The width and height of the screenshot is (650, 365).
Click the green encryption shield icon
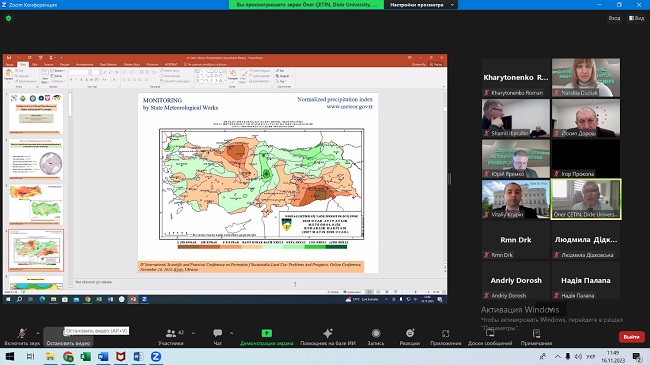click(9, 18)
